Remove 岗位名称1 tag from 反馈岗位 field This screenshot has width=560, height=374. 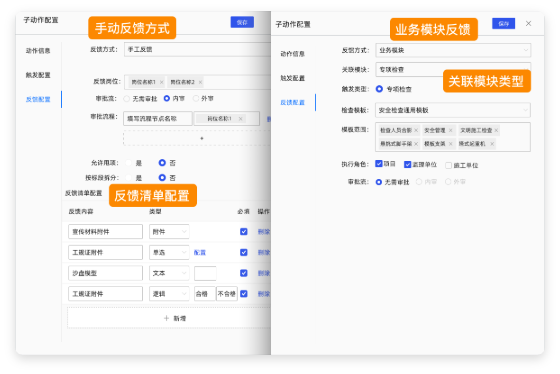pos(161,82)
